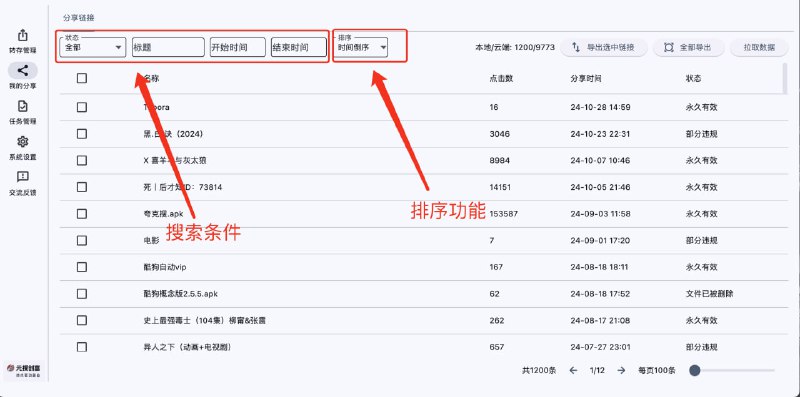Tick the 酷狗自动vip checkbox

[x=82, y=267]
